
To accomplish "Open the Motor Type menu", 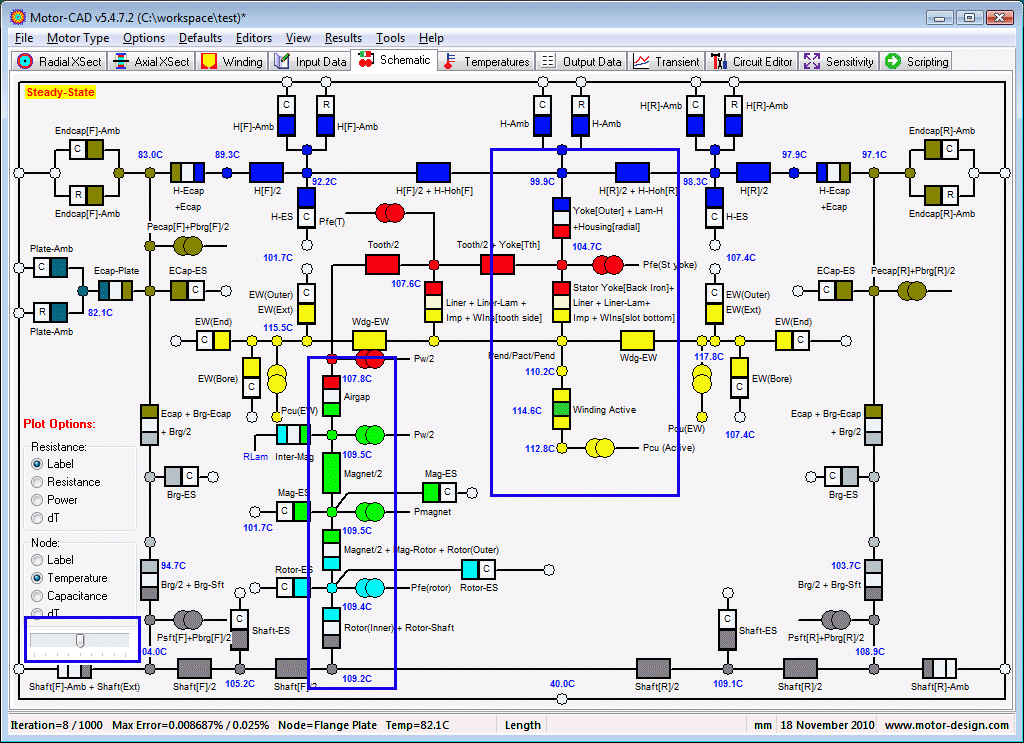I will tap(78, 38).
